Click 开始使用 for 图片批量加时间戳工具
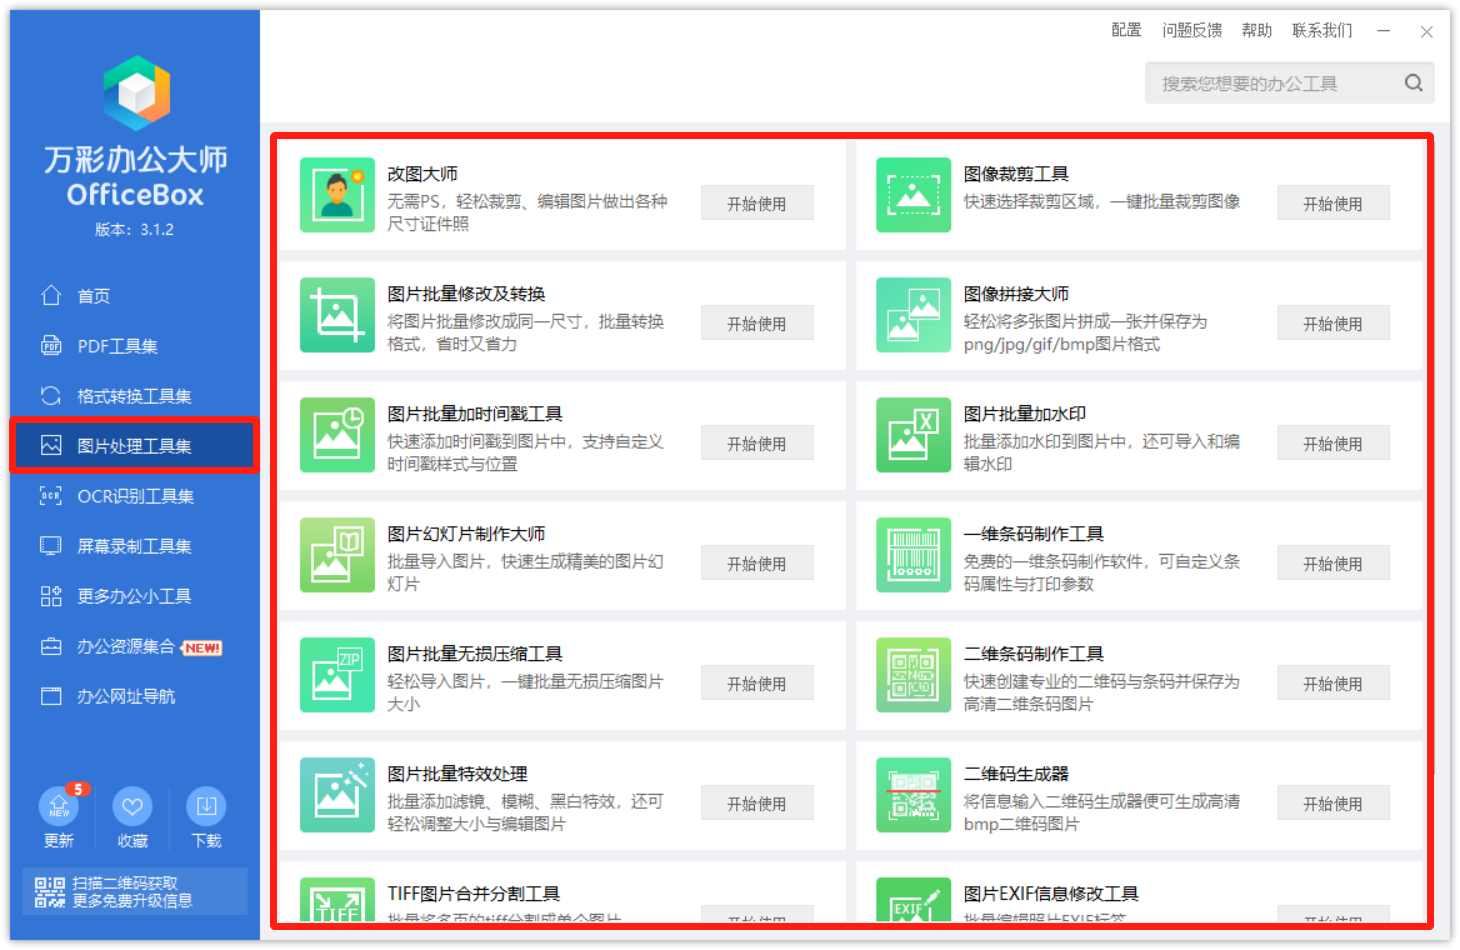1460x950 pixels. [757, 443]
